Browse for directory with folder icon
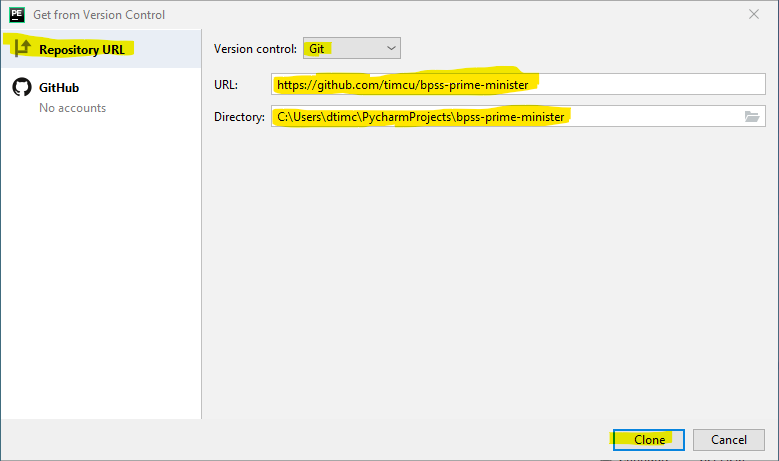This screenshot has height=461, width=779. (752, 117)
